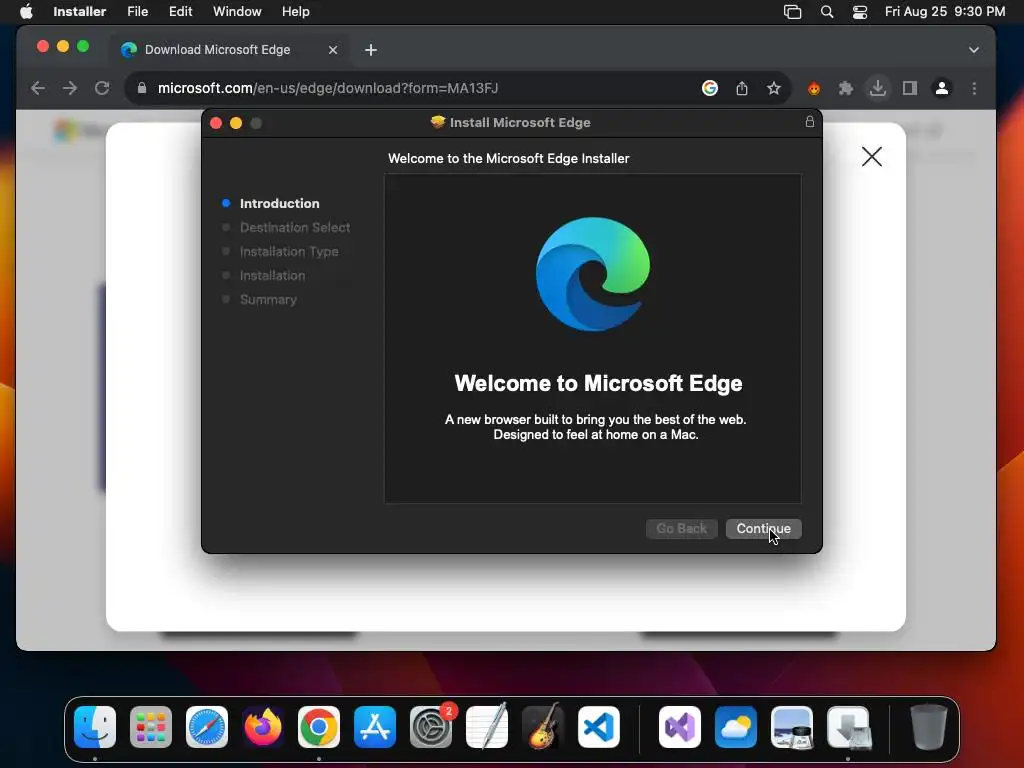The width and height of the screenshot is (1024, 768).
Task: Open TextEdit from the Dock
Action: pyautogui.click(x=487, y=727)
